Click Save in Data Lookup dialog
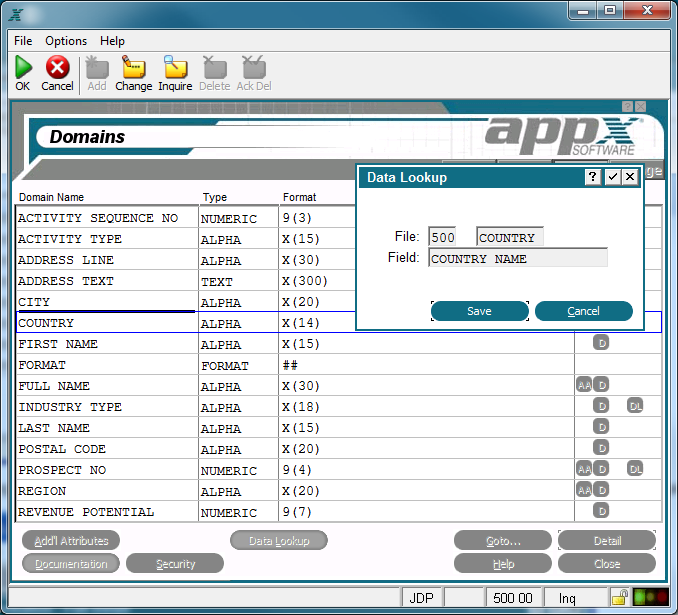This screenshot has height=615, width=678. [480, 311]
